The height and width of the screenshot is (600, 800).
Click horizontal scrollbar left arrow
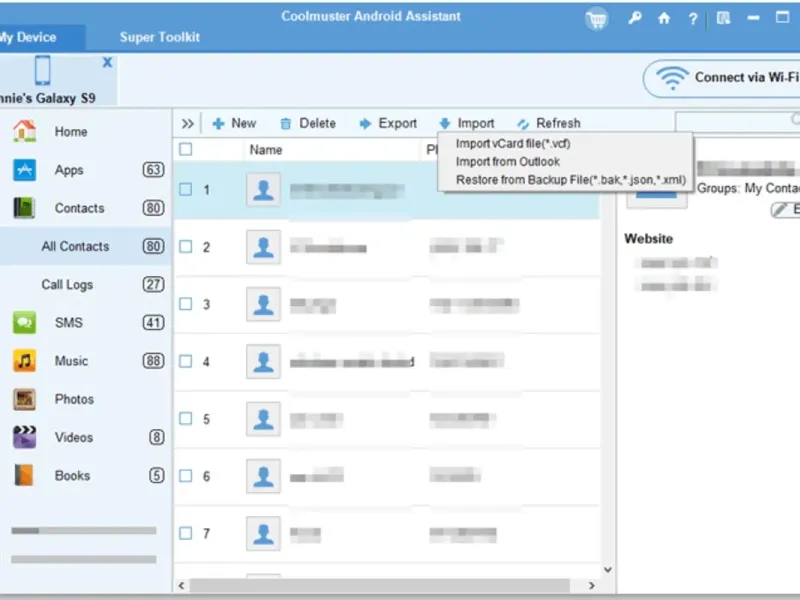click(181, 586)
